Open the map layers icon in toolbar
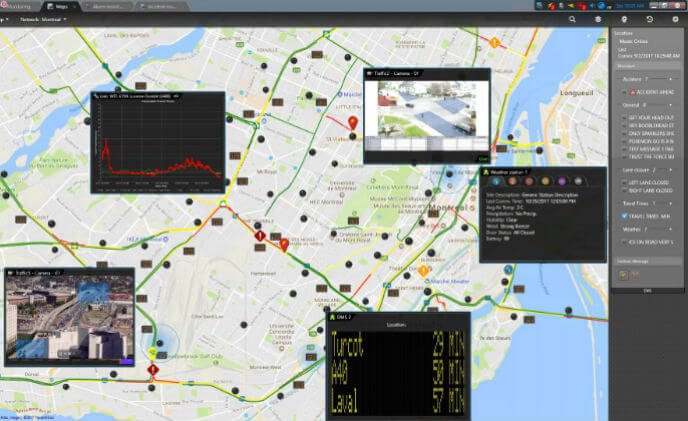The width and height of the screenshot is (688, 421). tap(598, 19)
